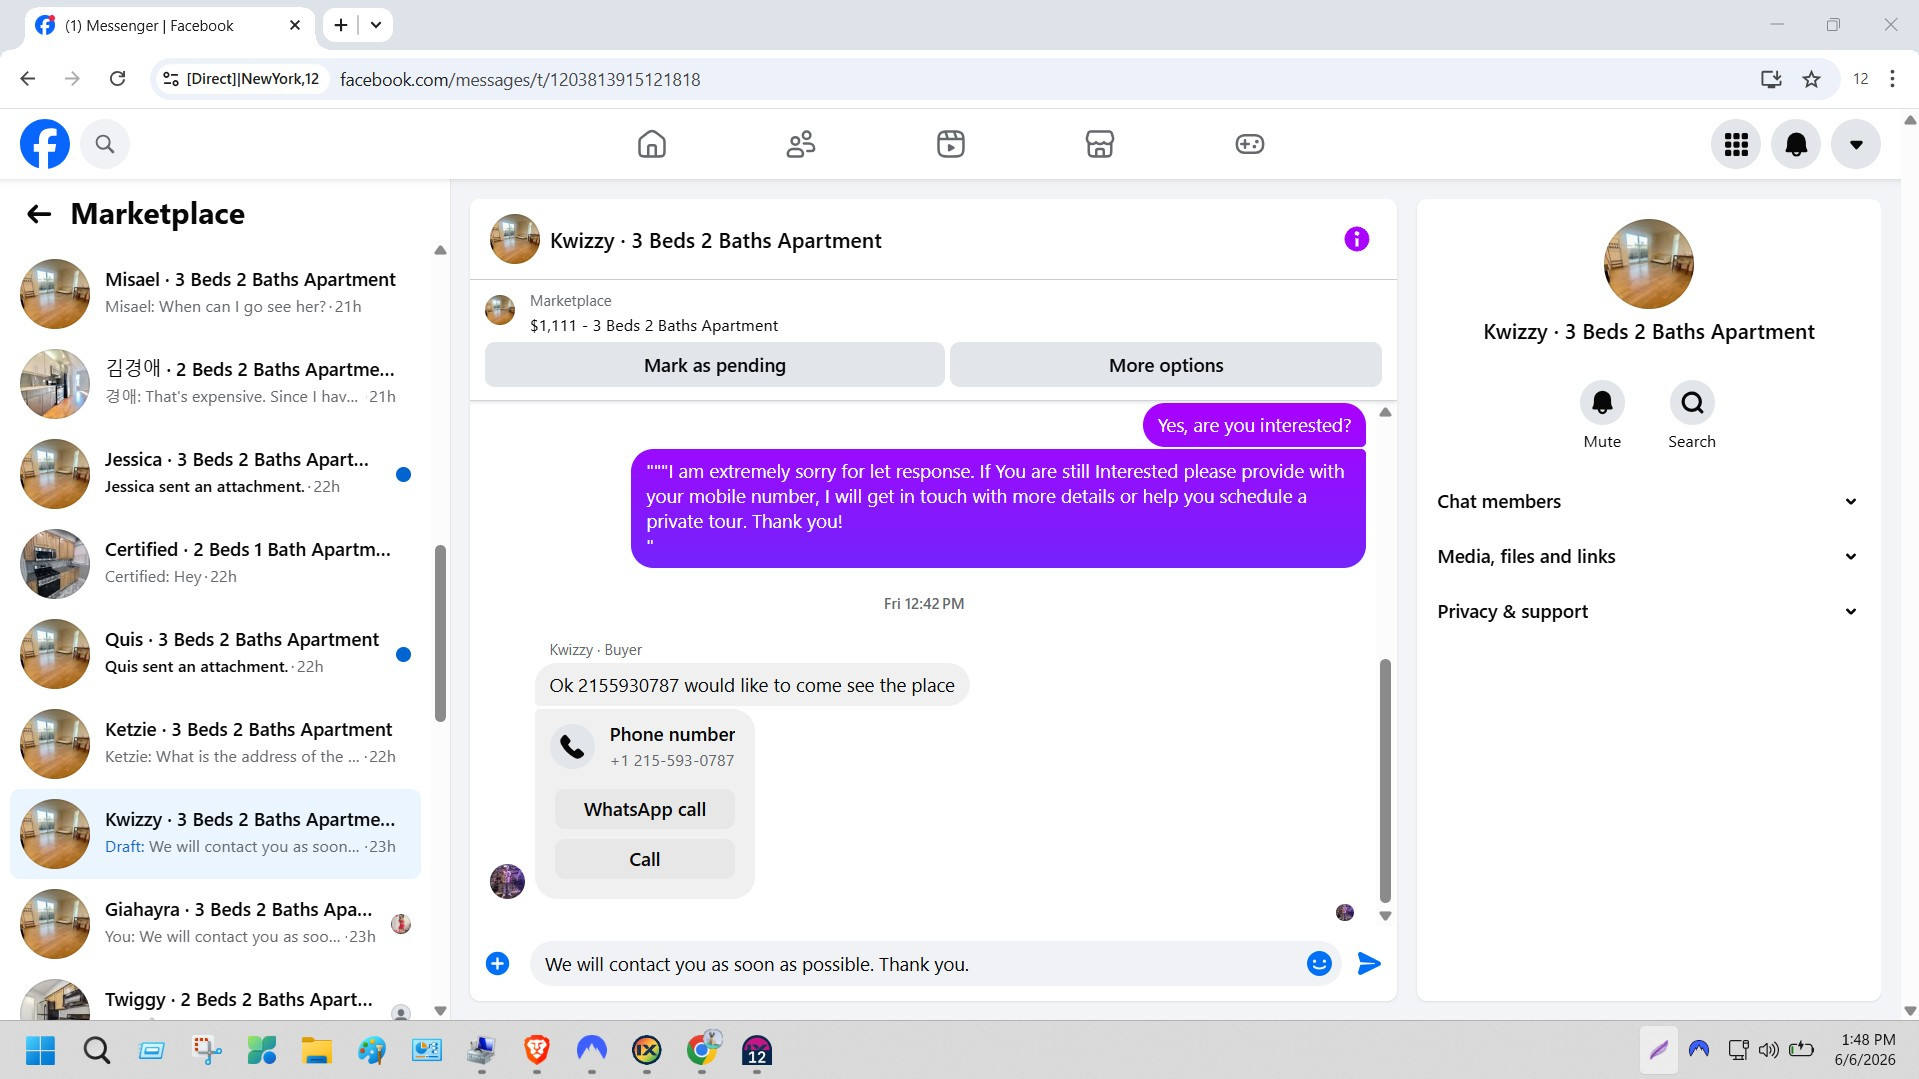Open Jessica's conversation with attachment
Image resolution: width=1919 pixels, height=1079 pixels.
click(215, 474)
